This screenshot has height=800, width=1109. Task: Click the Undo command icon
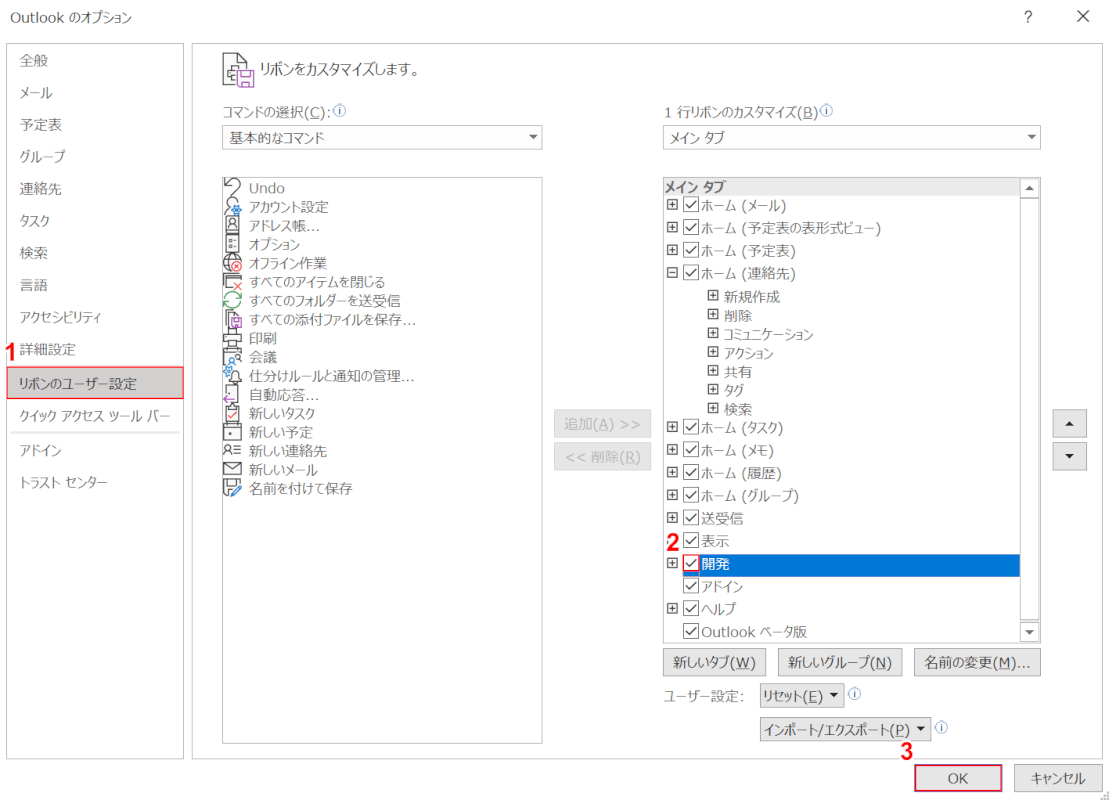pyautogui.click(x=232, y=187)
